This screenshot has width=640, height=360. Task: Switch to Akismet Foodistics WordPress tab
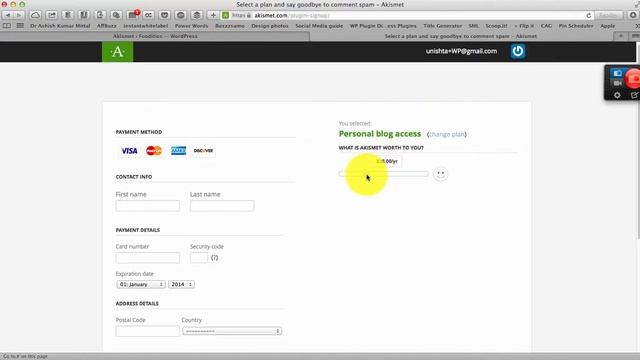coord(155,36)
